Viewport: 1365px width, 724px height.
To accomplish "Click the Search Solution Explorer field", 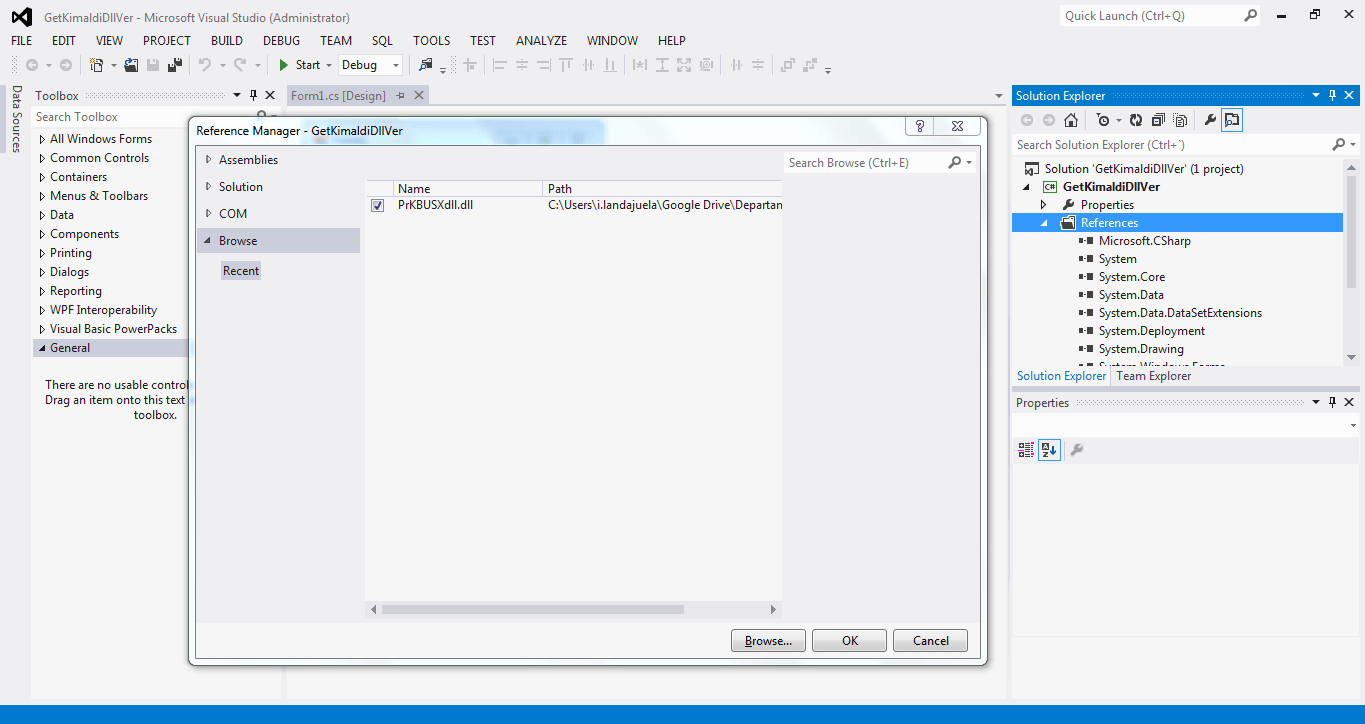I will (1171, 145).
